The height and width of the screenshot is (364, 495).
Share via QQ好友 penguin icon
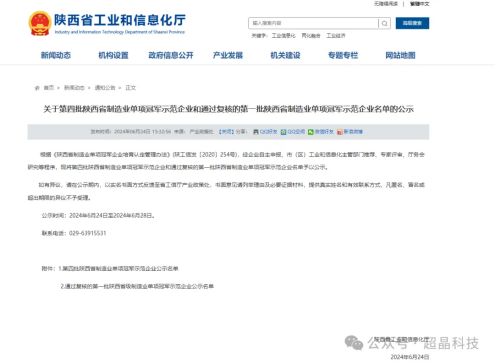pyautogui.click(x=256, y=132)
